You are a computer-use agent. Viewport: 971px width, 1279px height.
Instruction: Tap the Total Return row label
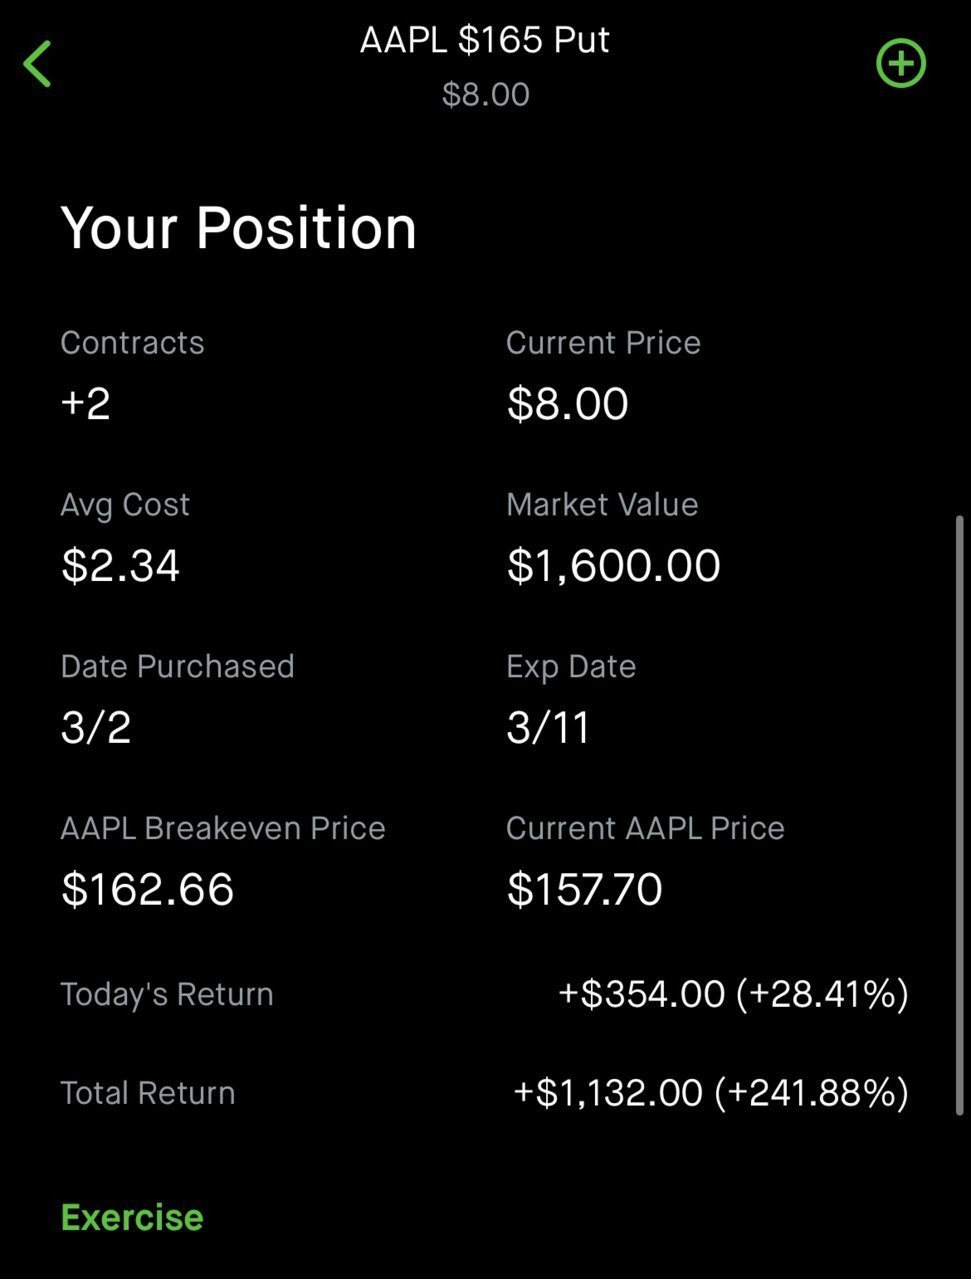tap(148, 1092)
